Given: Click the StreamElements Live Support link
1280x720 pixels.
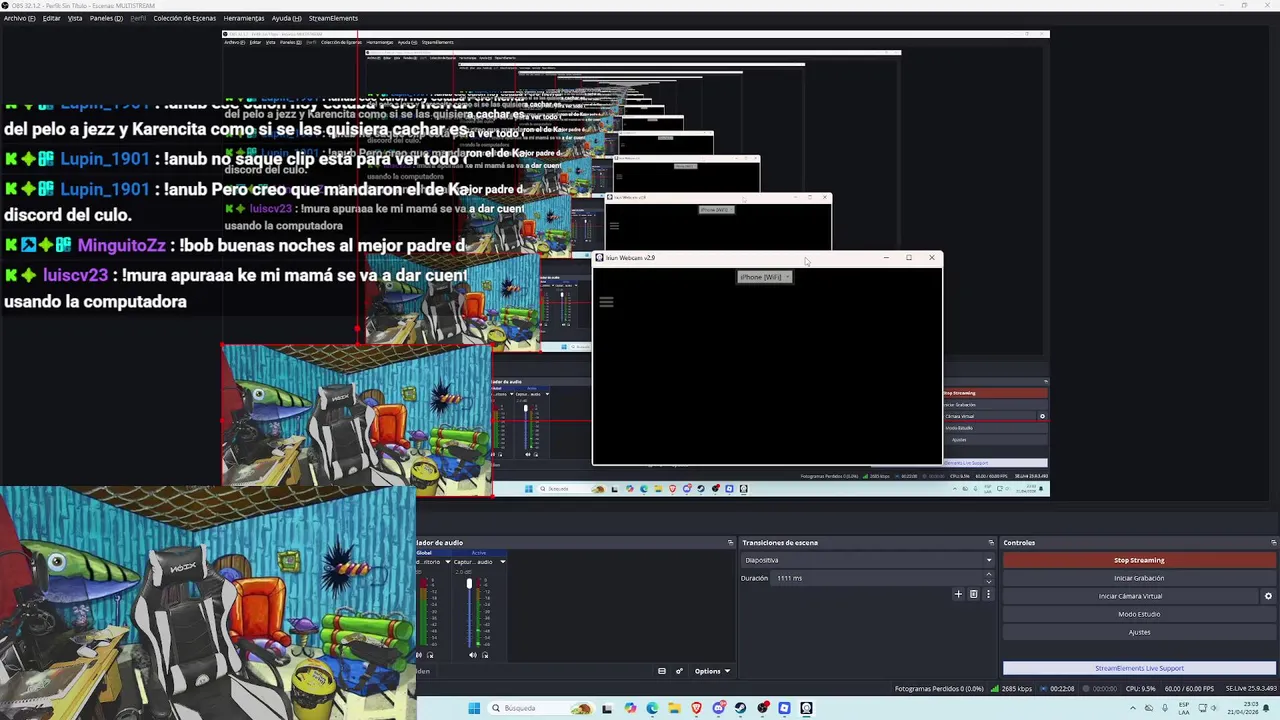Looking at the screenshot, I should coord(1139,668).
